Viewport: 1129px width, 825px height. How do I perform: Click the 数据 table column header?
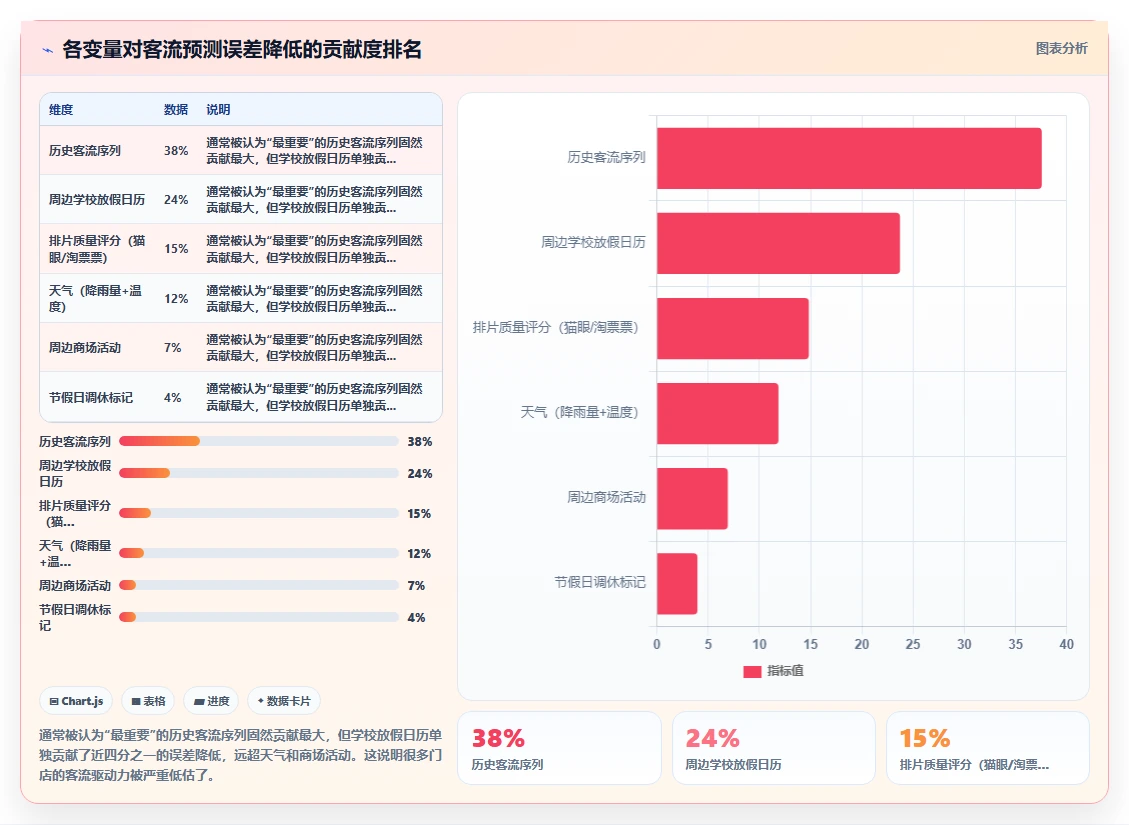tap(176, 109)
